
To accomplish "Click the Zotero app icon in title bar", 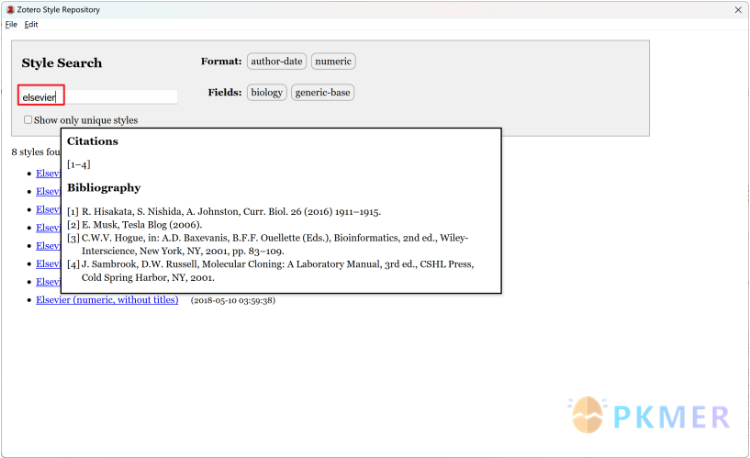I will (10, 10).
